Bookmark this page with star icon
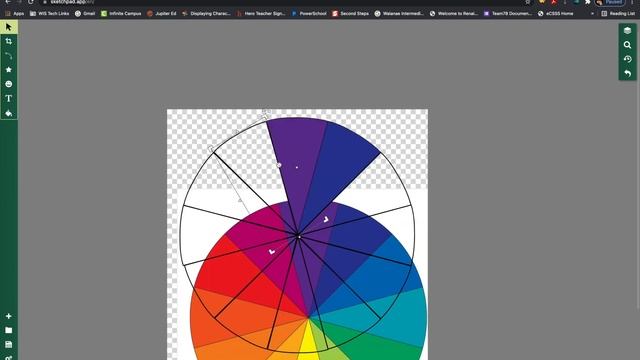 point(527,2)
